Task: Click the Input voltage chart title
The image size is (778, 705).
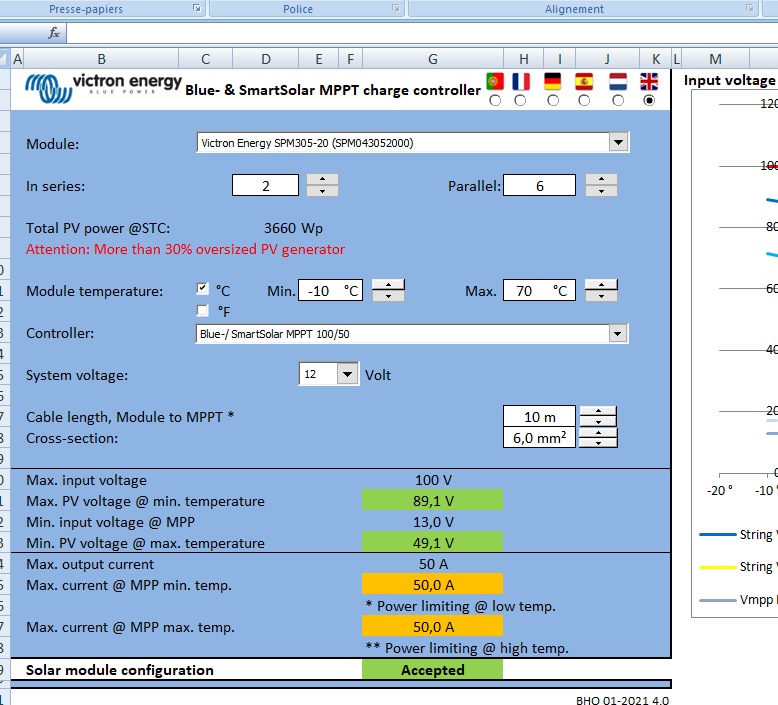Action: 730,80
